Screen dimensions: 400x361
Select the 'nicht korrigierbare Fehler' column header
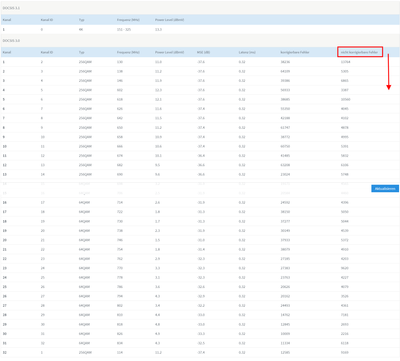coord(359,52)
